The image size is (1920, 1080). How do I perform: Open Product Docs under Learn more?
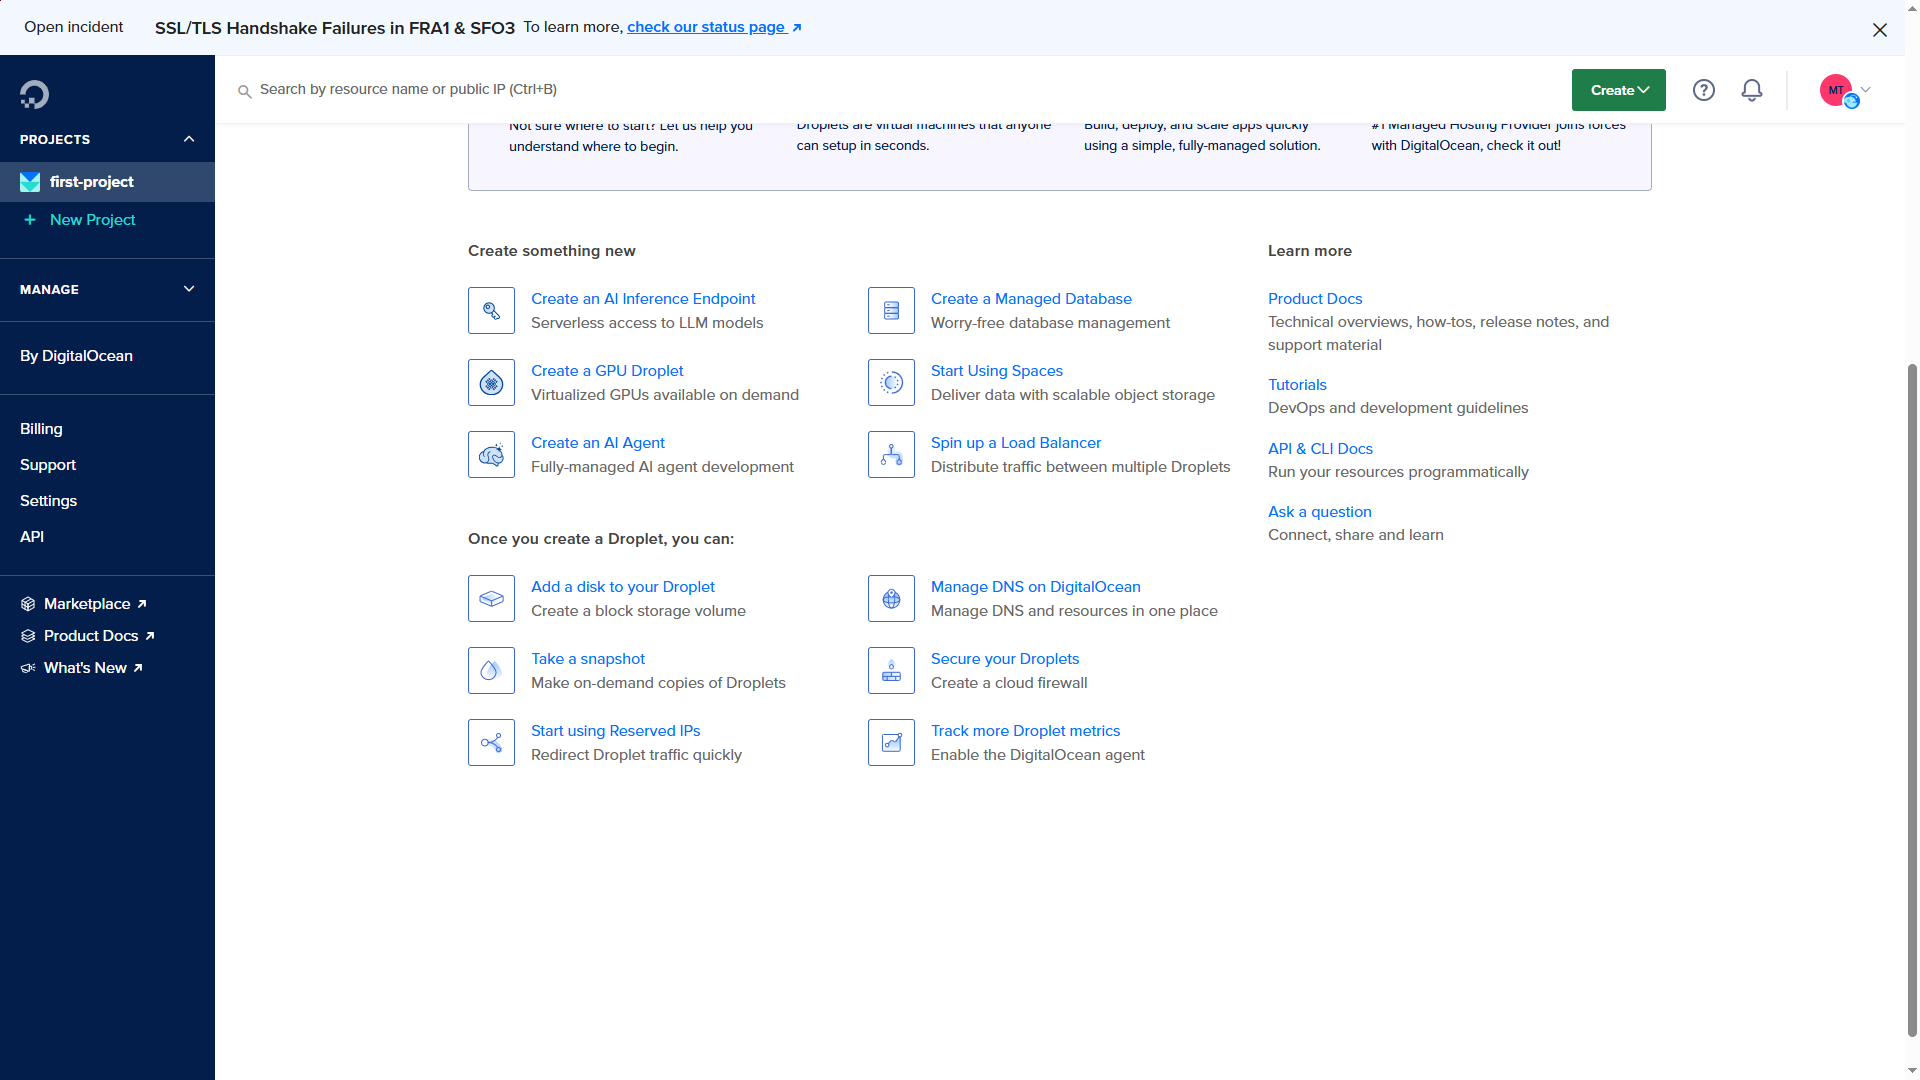1314,299
